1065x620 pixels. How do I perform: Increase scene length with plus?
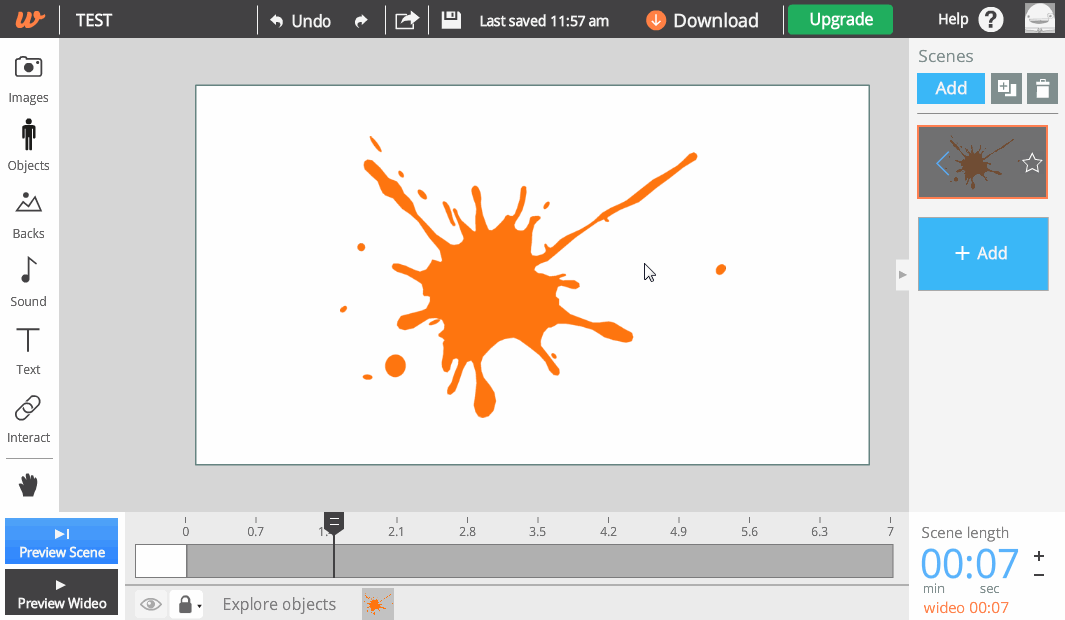[x=1039, y=556]
